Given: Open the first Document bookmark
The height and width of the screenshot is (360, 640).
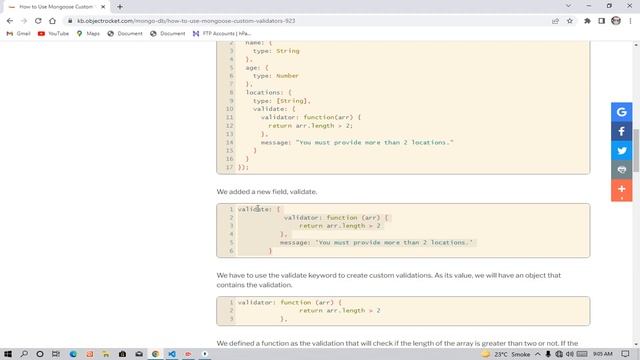Looking at the screenshot, I should pos(125,33).
